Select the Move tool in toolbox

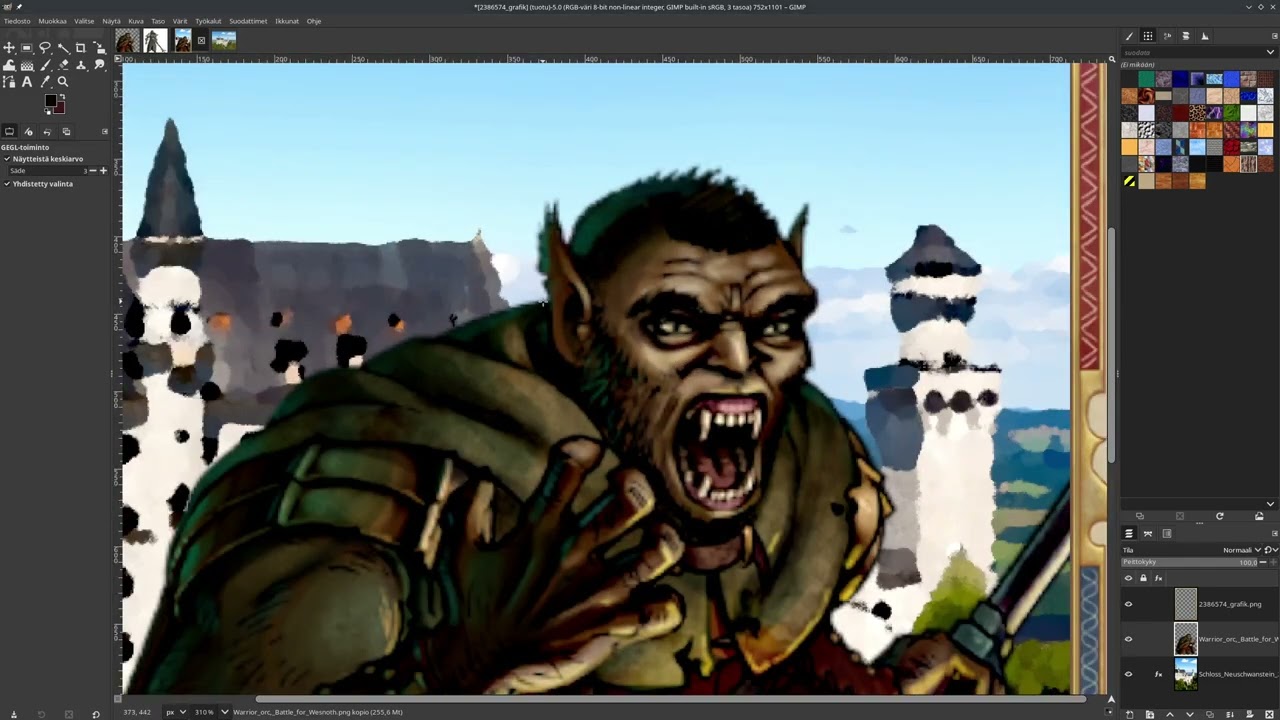tap(9, 48)
